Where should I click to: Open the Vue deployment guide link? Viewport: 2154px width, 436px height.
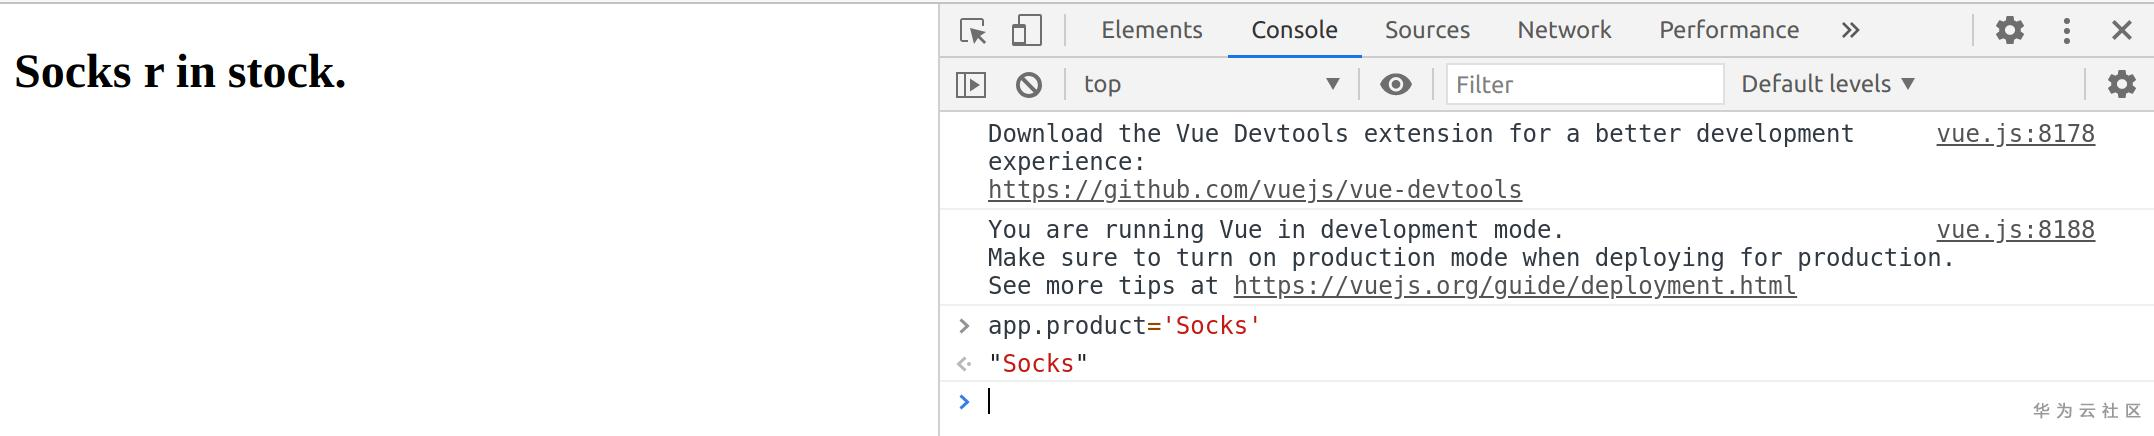(1514, 286)
